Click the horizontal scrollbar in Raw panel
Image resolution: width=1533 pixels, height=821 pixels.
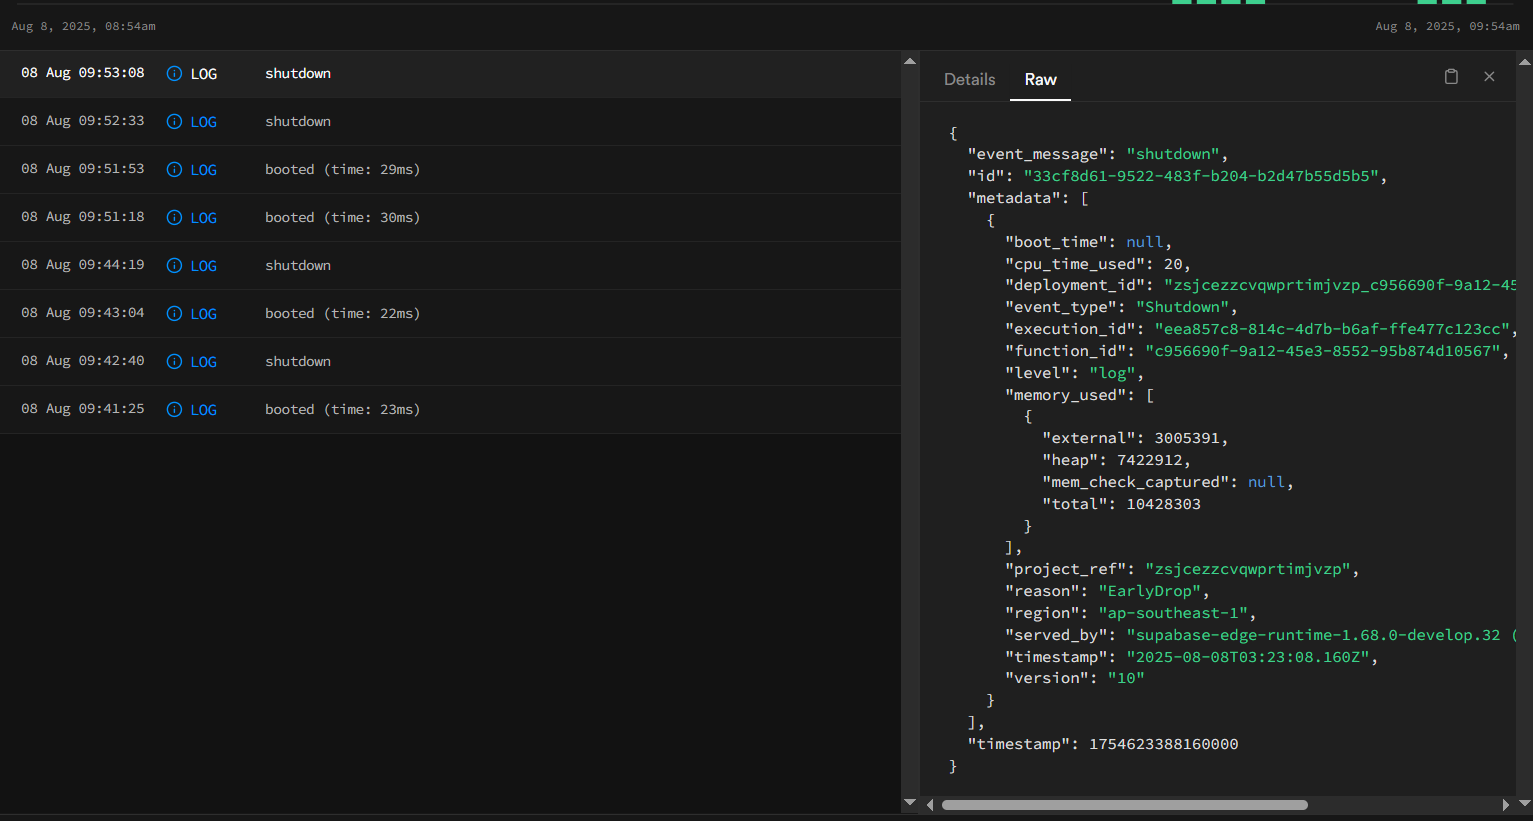(x=1124, y=805)
